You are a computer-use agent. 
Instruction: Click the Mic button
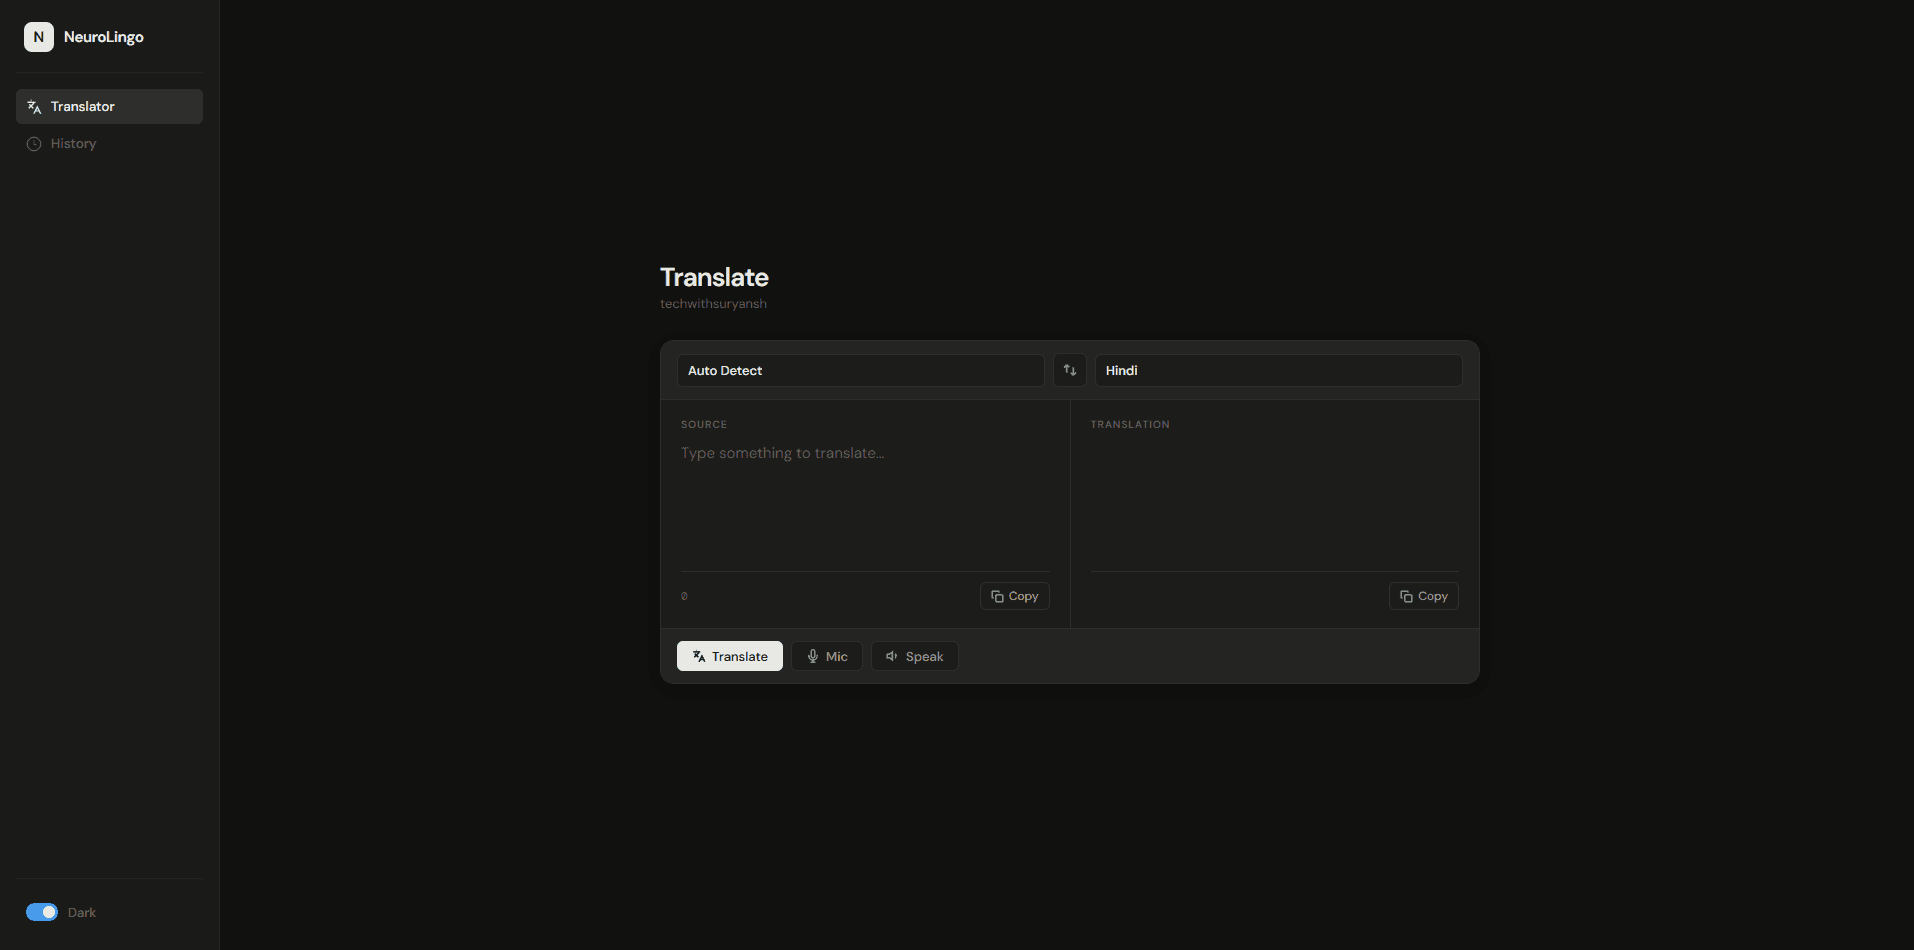[x=827, y=656]
